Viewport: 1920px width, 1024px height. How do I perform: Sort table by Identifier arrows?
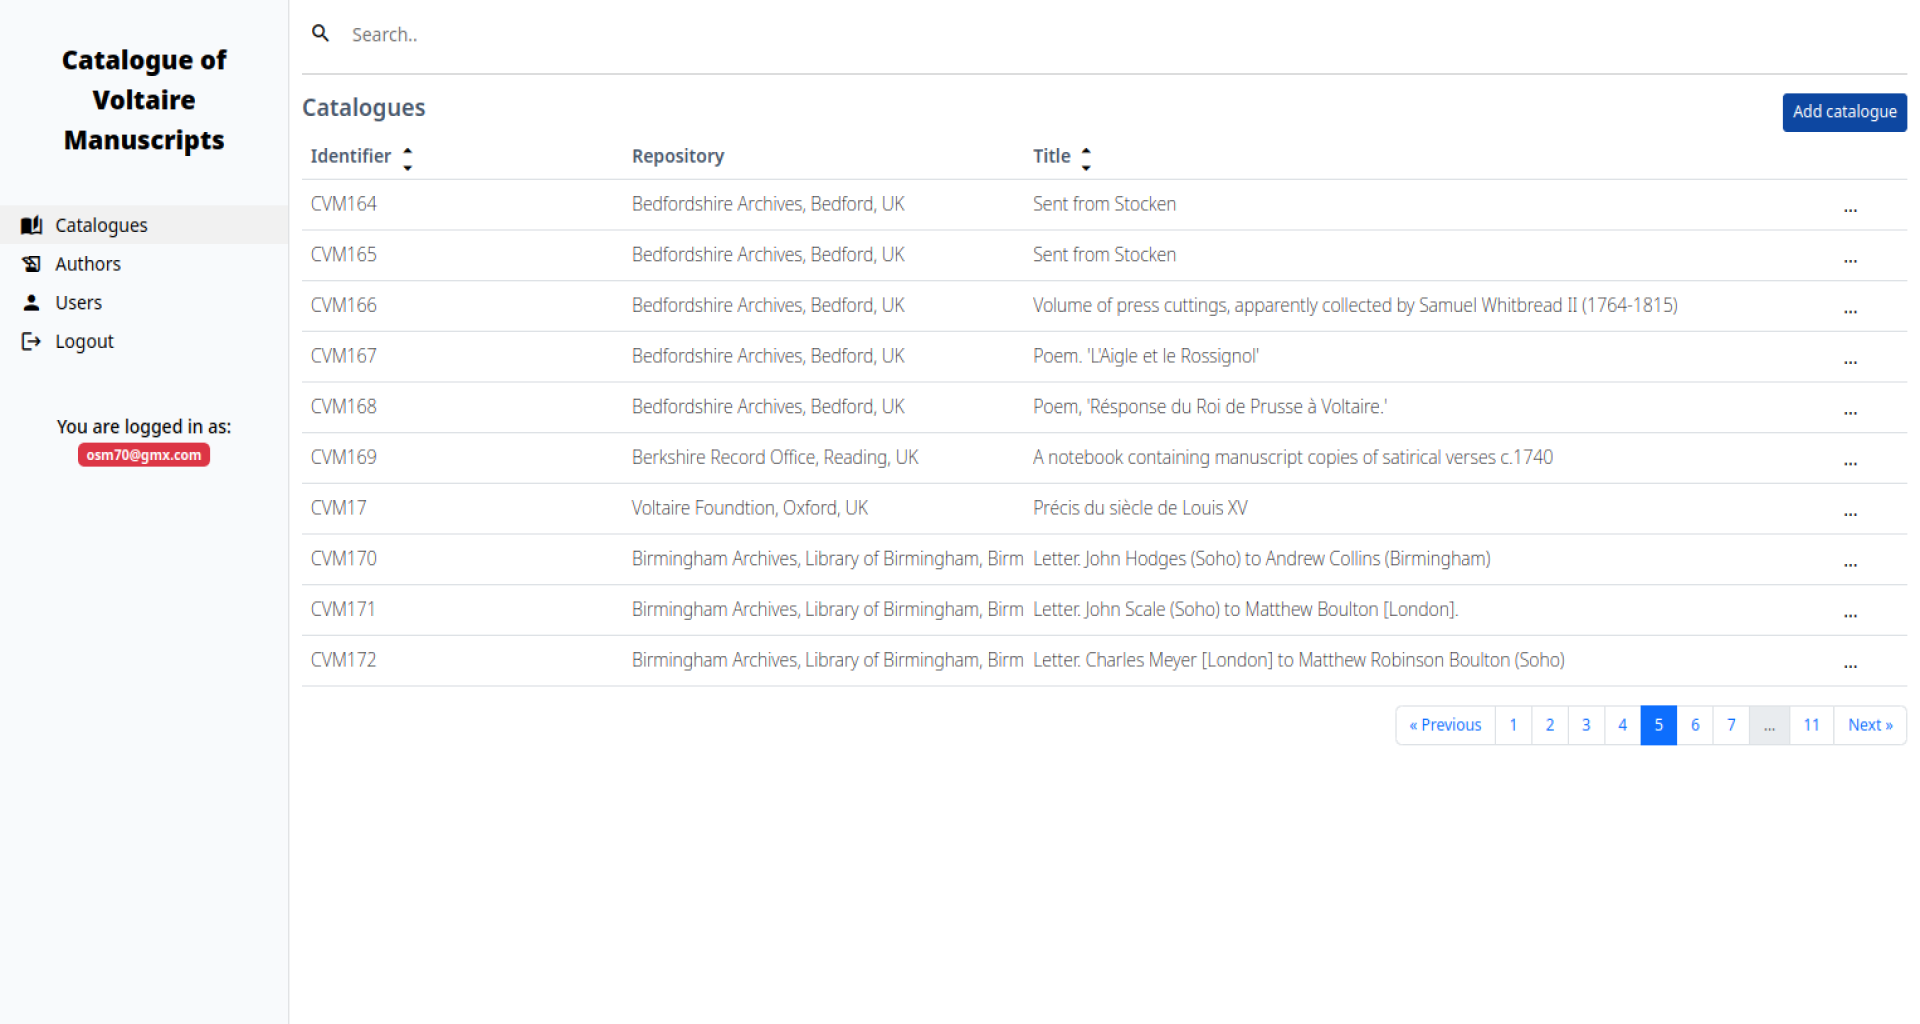click(407, 158)
